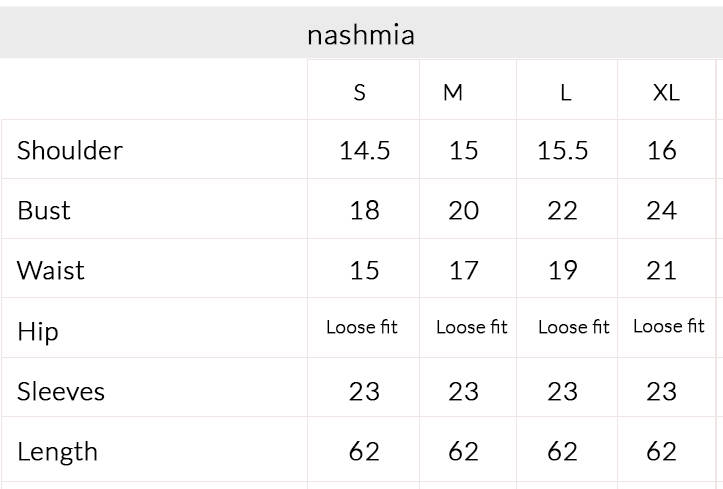Click the nashmia table title
Viewport: 723px width, 489px height.
361,35
